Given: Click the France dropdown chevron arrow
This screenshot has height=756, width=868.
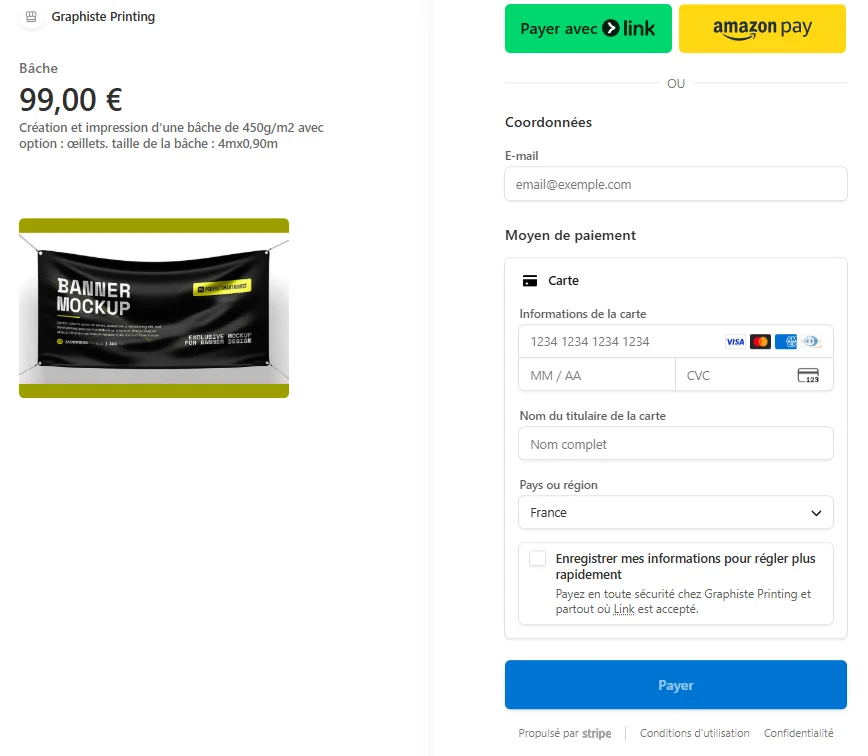Looking at the screenshot, I should coord(816,513).
